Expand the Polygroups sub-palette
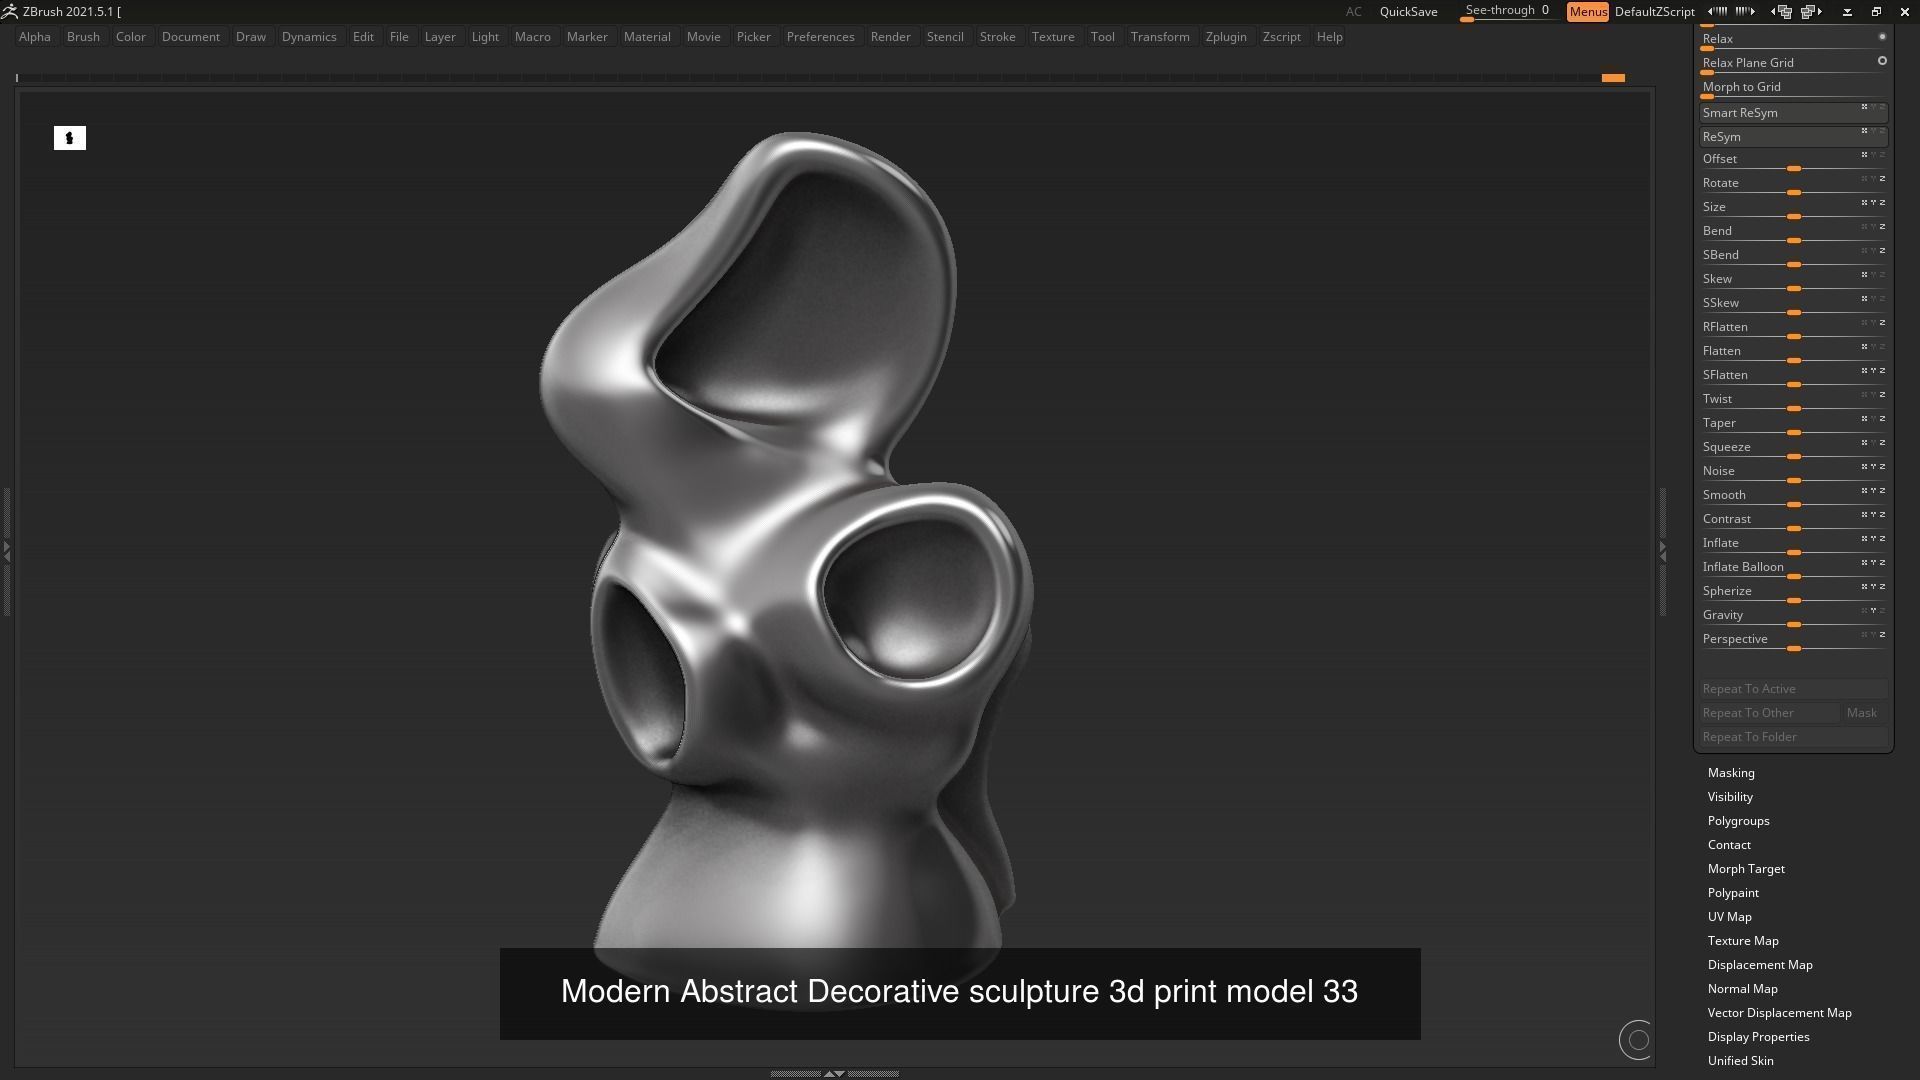 [1738, 821]
